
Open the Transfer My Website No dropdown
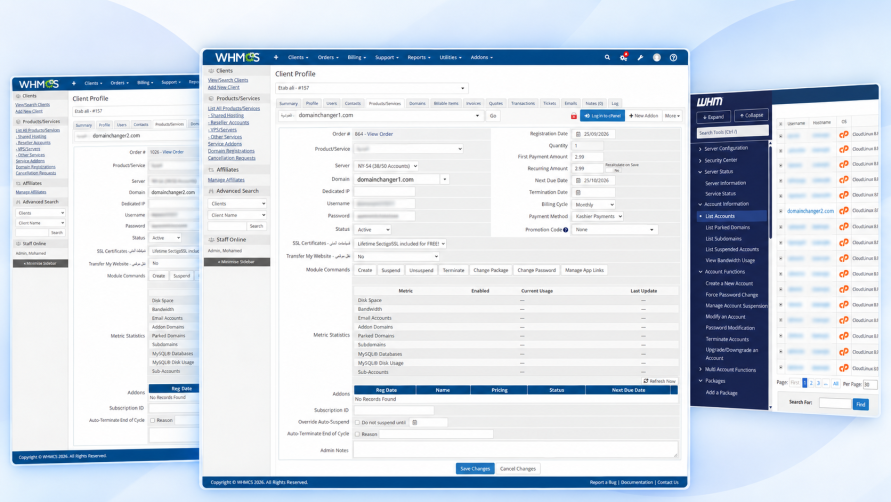point(397,256)
